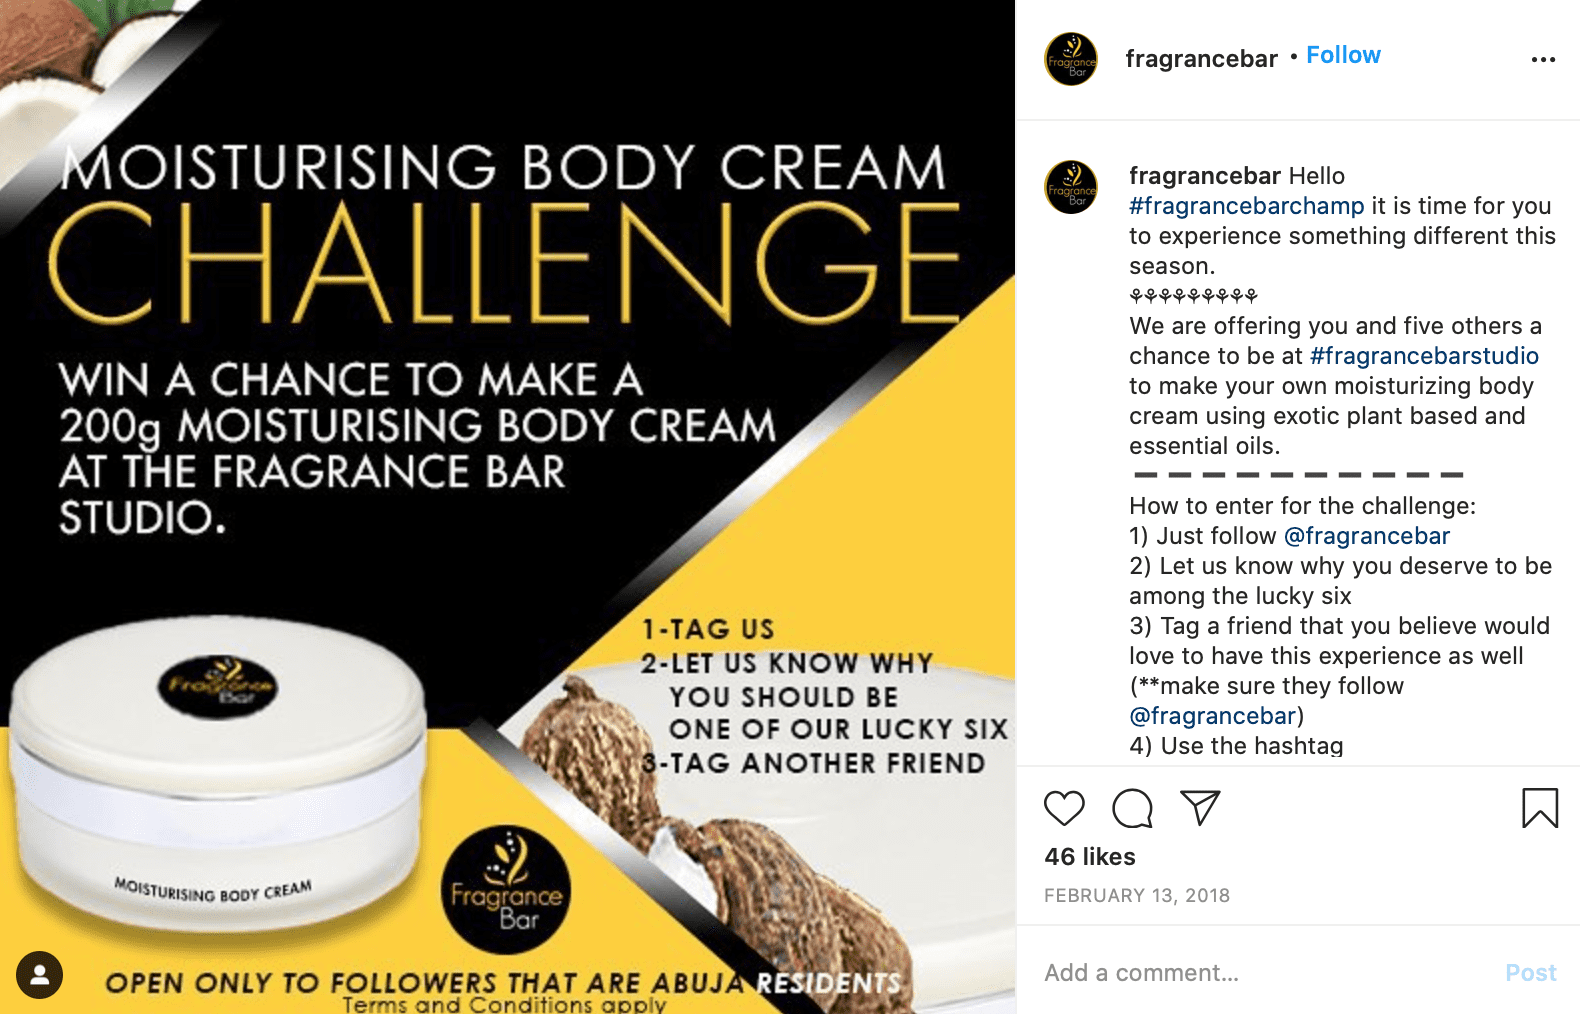Open the @fragrancebar mention in parentheses
The image size is (1580, 1014).
pyautogui.click(x=1213, y=716)
